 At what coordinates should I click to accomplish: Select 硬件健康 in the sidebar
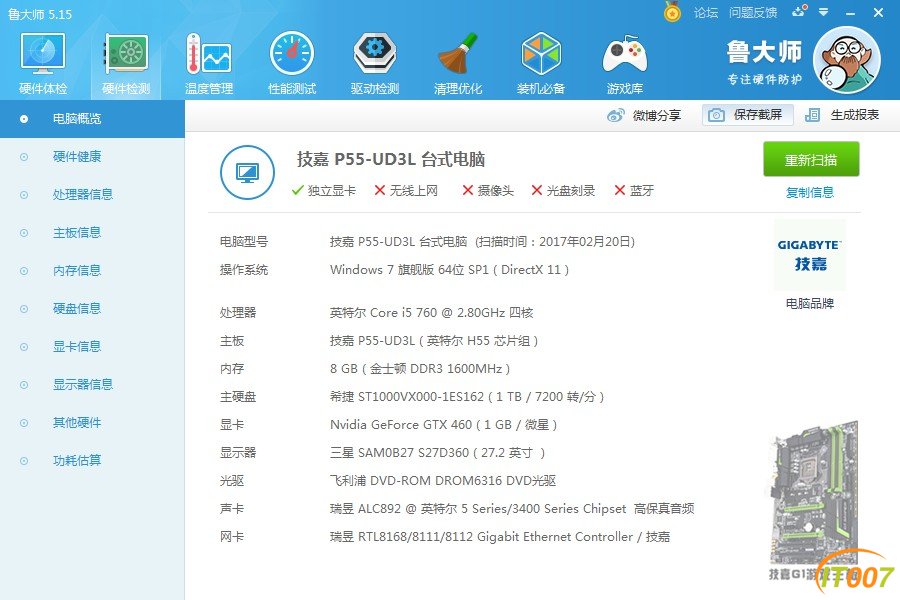77,157
